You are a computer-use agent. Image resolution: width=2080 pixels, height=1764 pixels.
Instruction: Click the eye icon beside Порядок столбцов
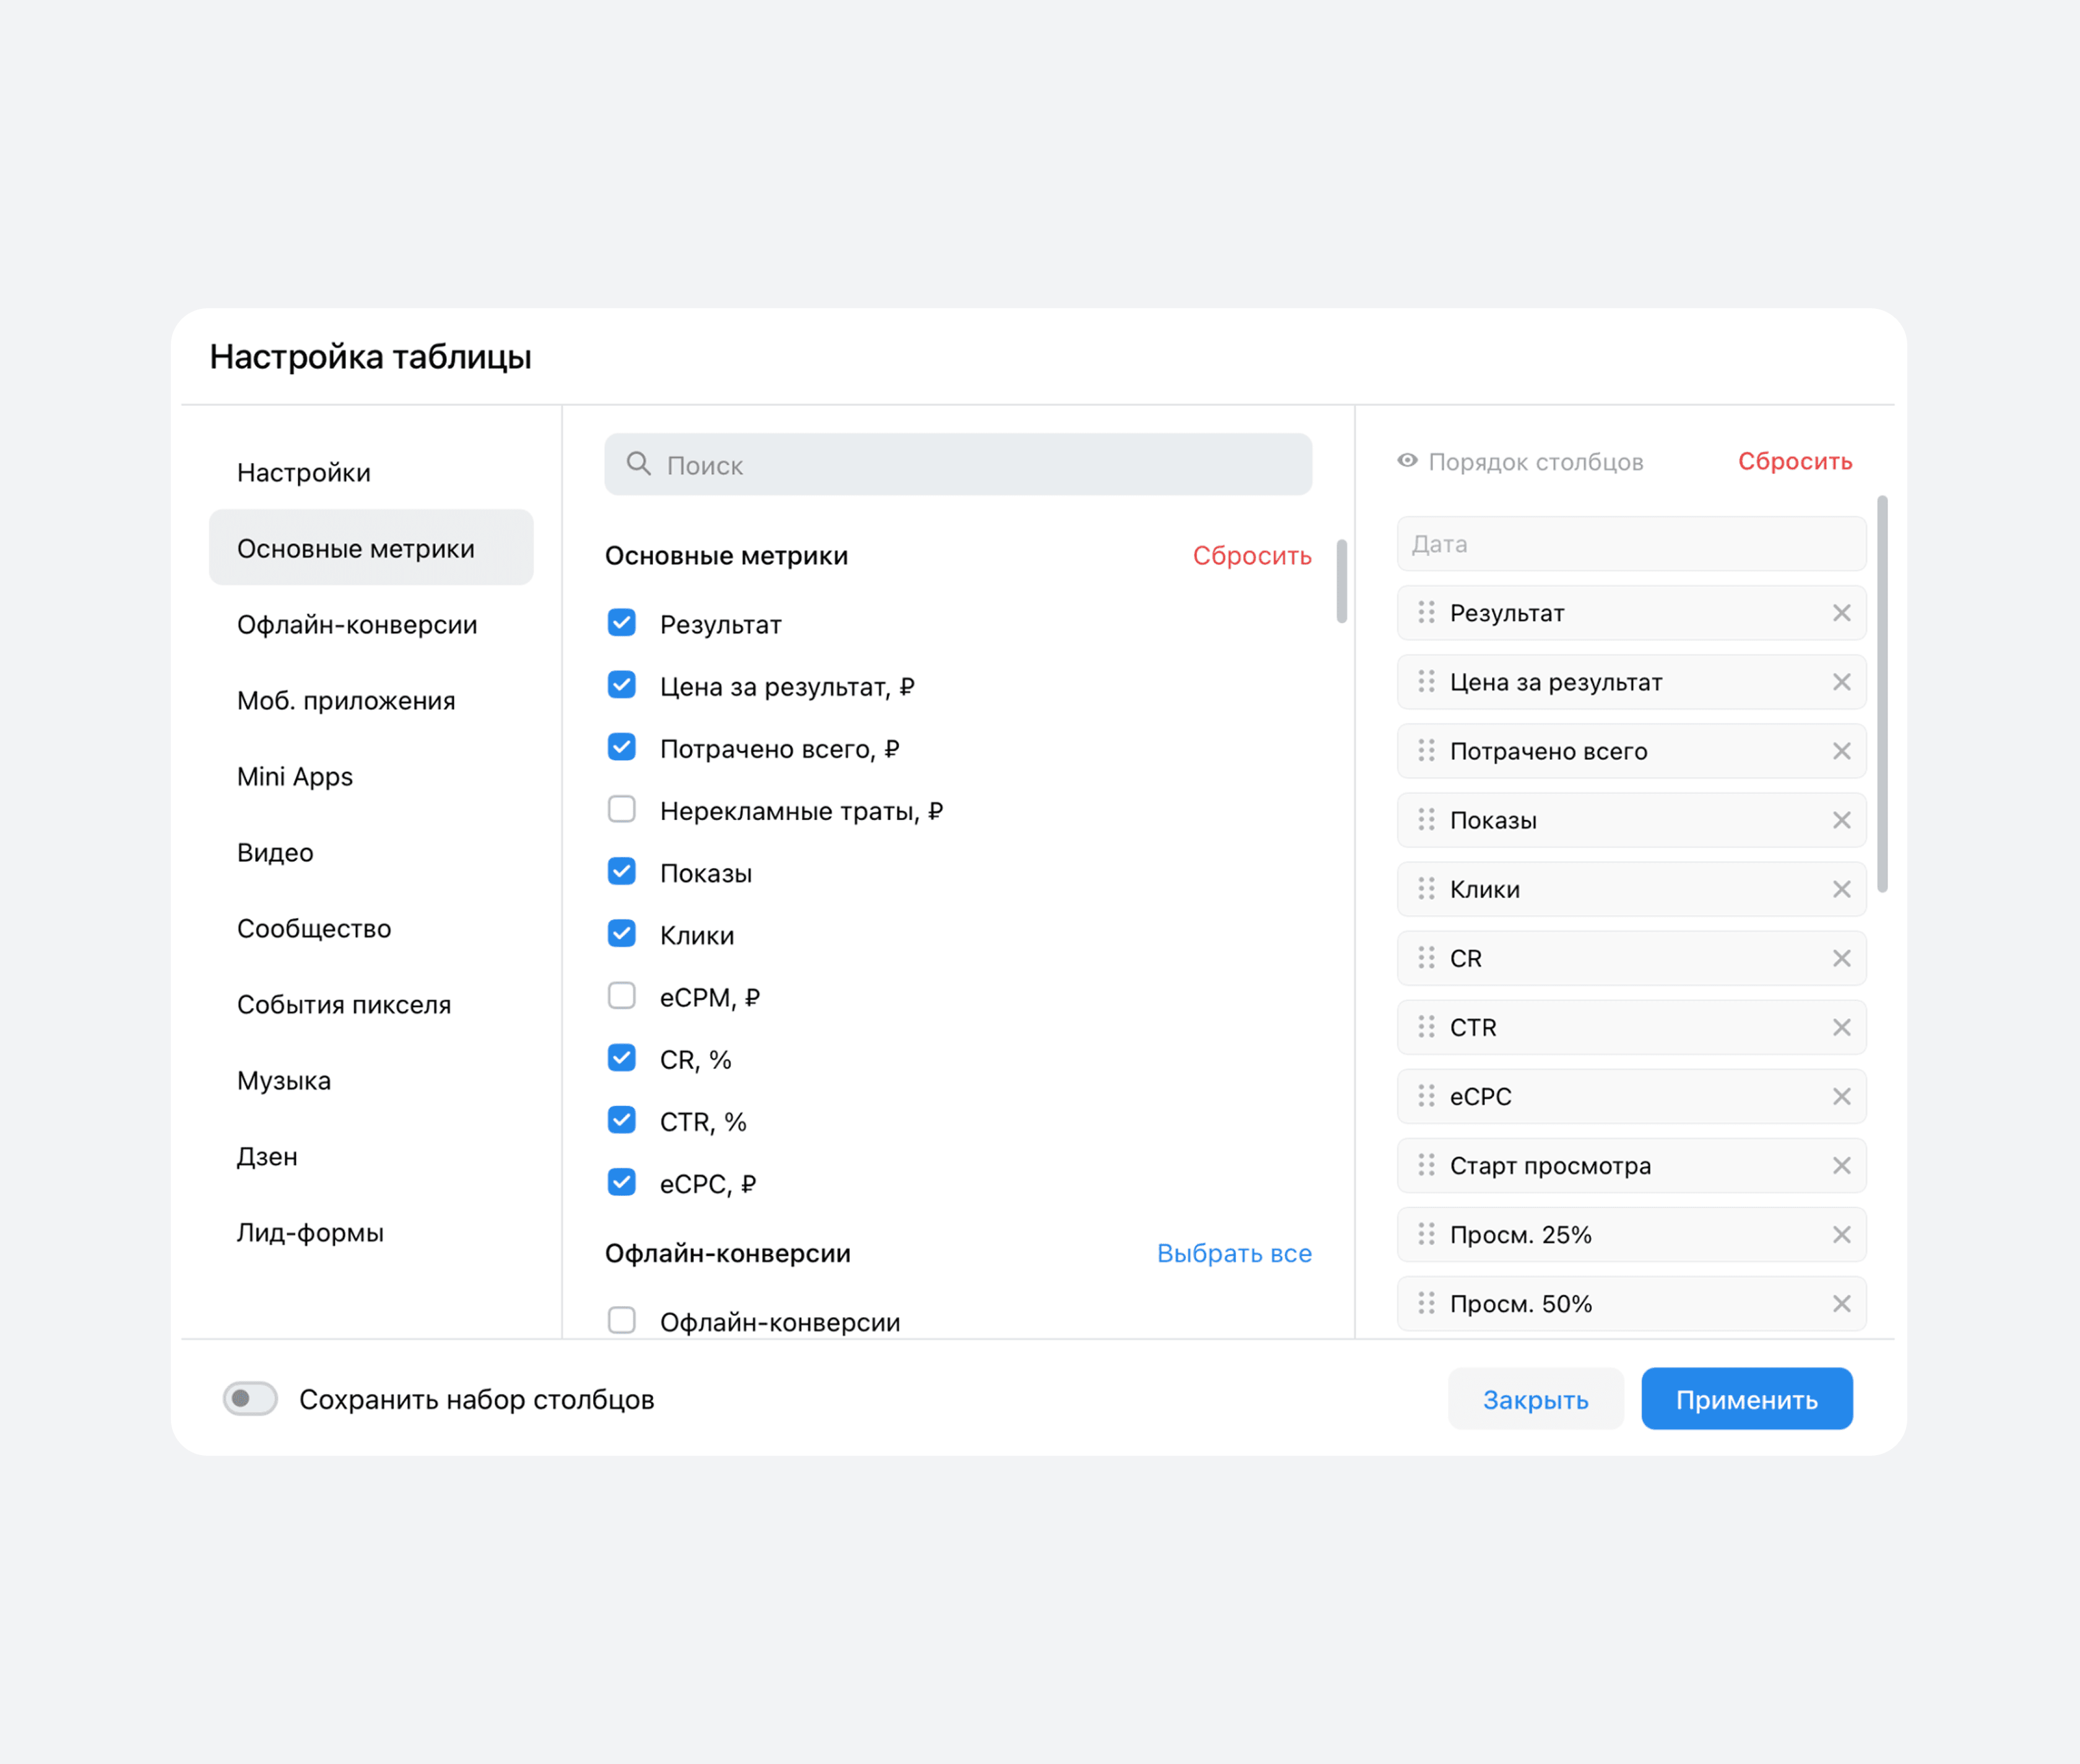pos(1407,461)
